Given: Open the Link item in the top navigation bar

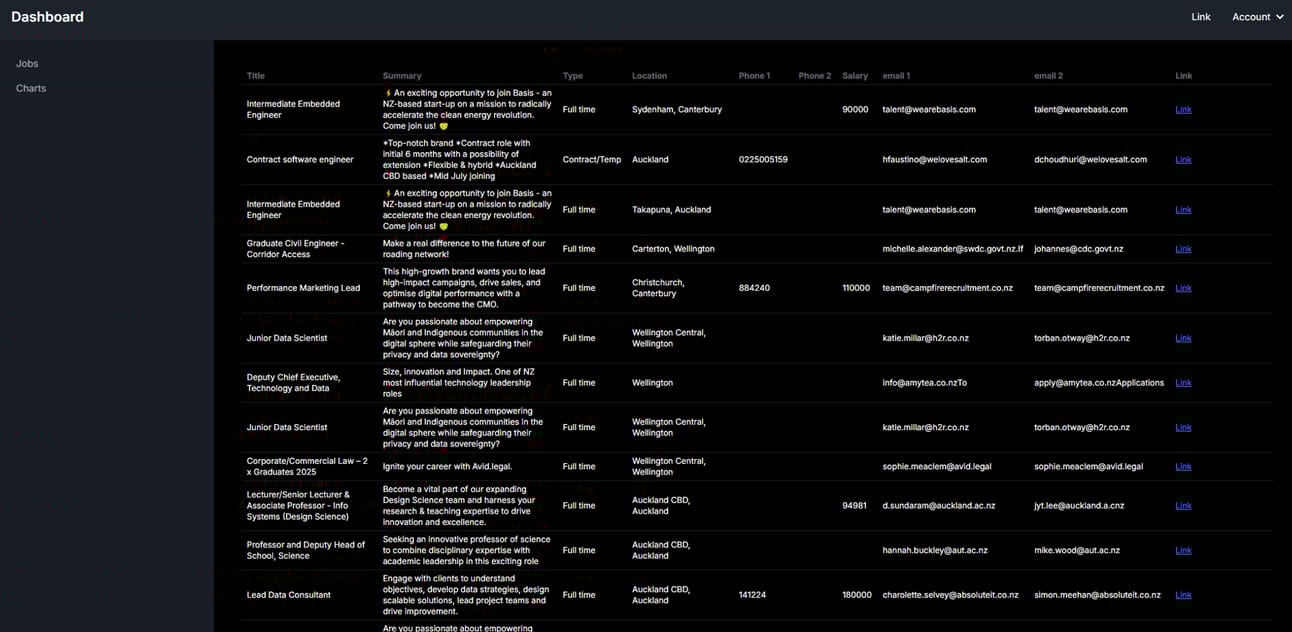Looking at the screenshot, I should click(x=1201, y=17).
